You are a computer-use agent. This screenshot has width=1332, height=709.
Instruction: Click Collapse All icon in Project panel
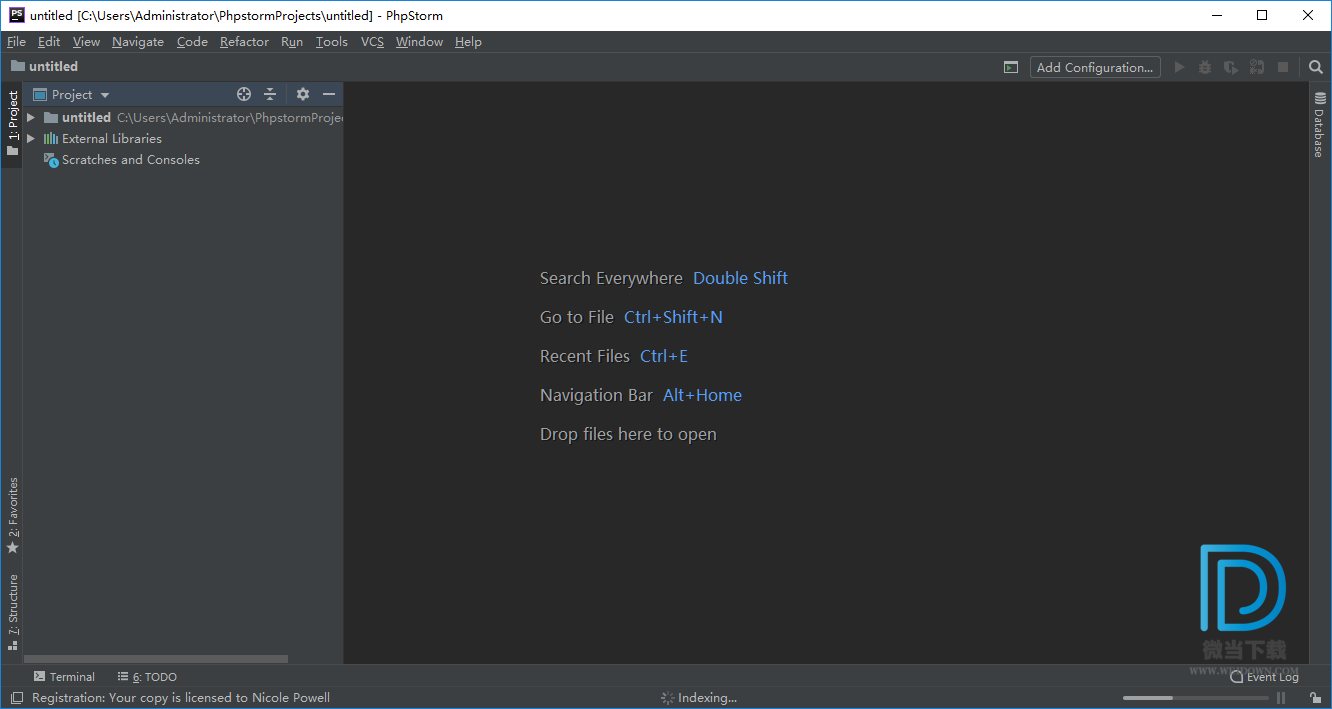270,94
